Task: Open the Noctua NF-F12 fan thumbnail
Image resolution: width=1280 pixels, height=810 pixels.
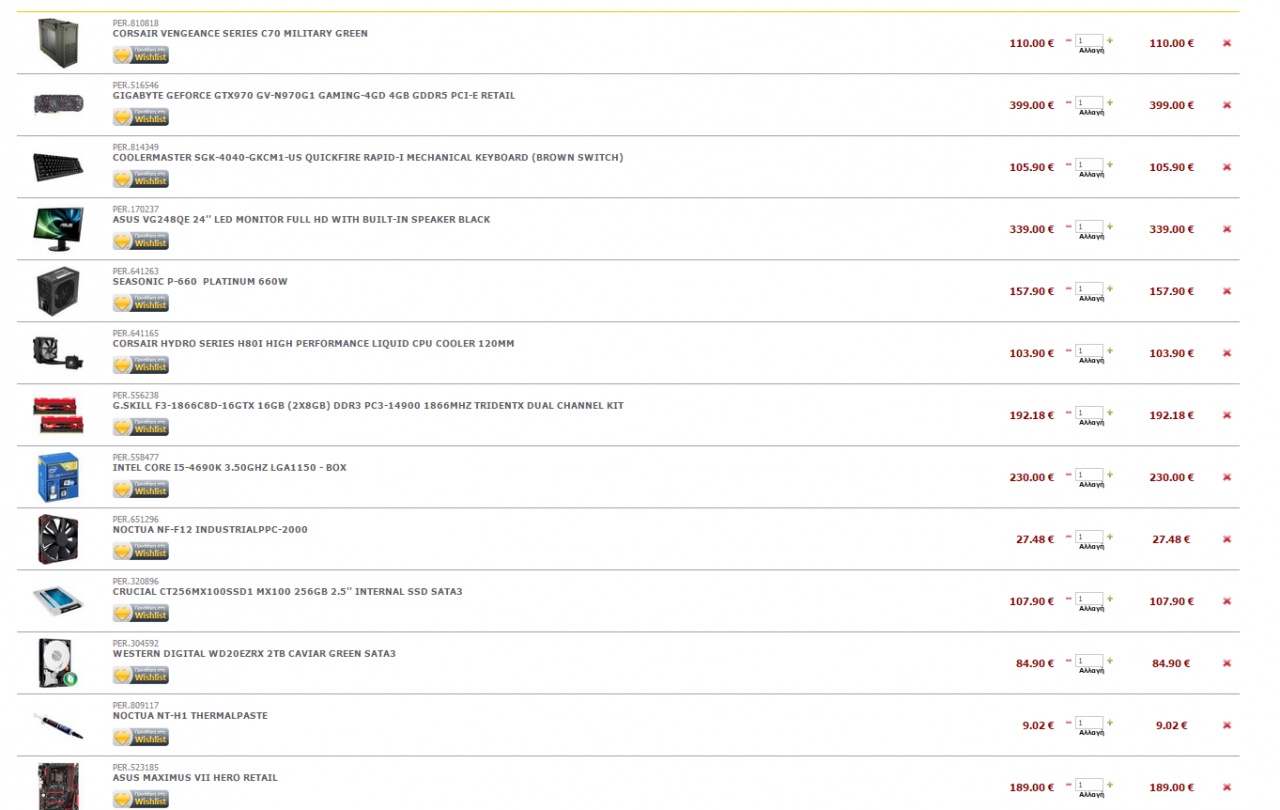Action: (58, 539)
